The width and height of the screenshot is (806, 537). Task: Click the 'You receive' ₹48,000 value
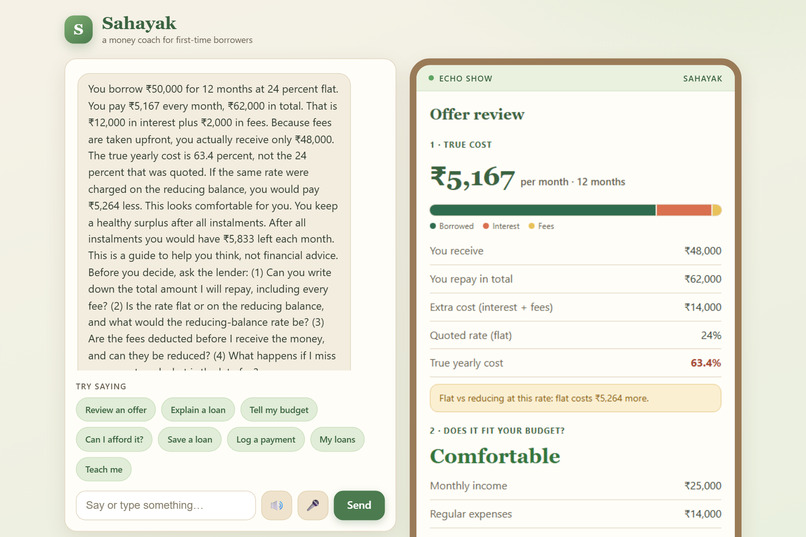tap(703, 251)
